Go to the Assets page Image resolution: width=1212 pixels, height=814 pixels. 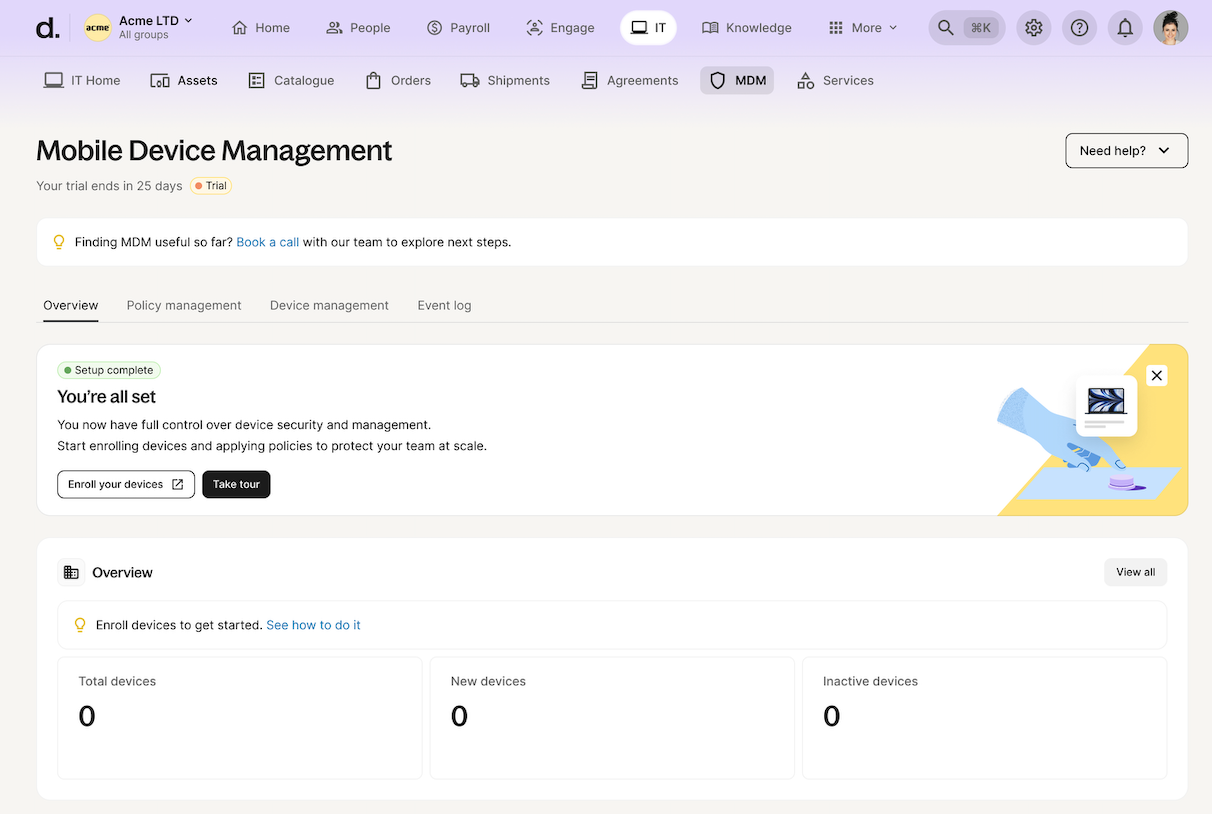[x=184, y=81]
